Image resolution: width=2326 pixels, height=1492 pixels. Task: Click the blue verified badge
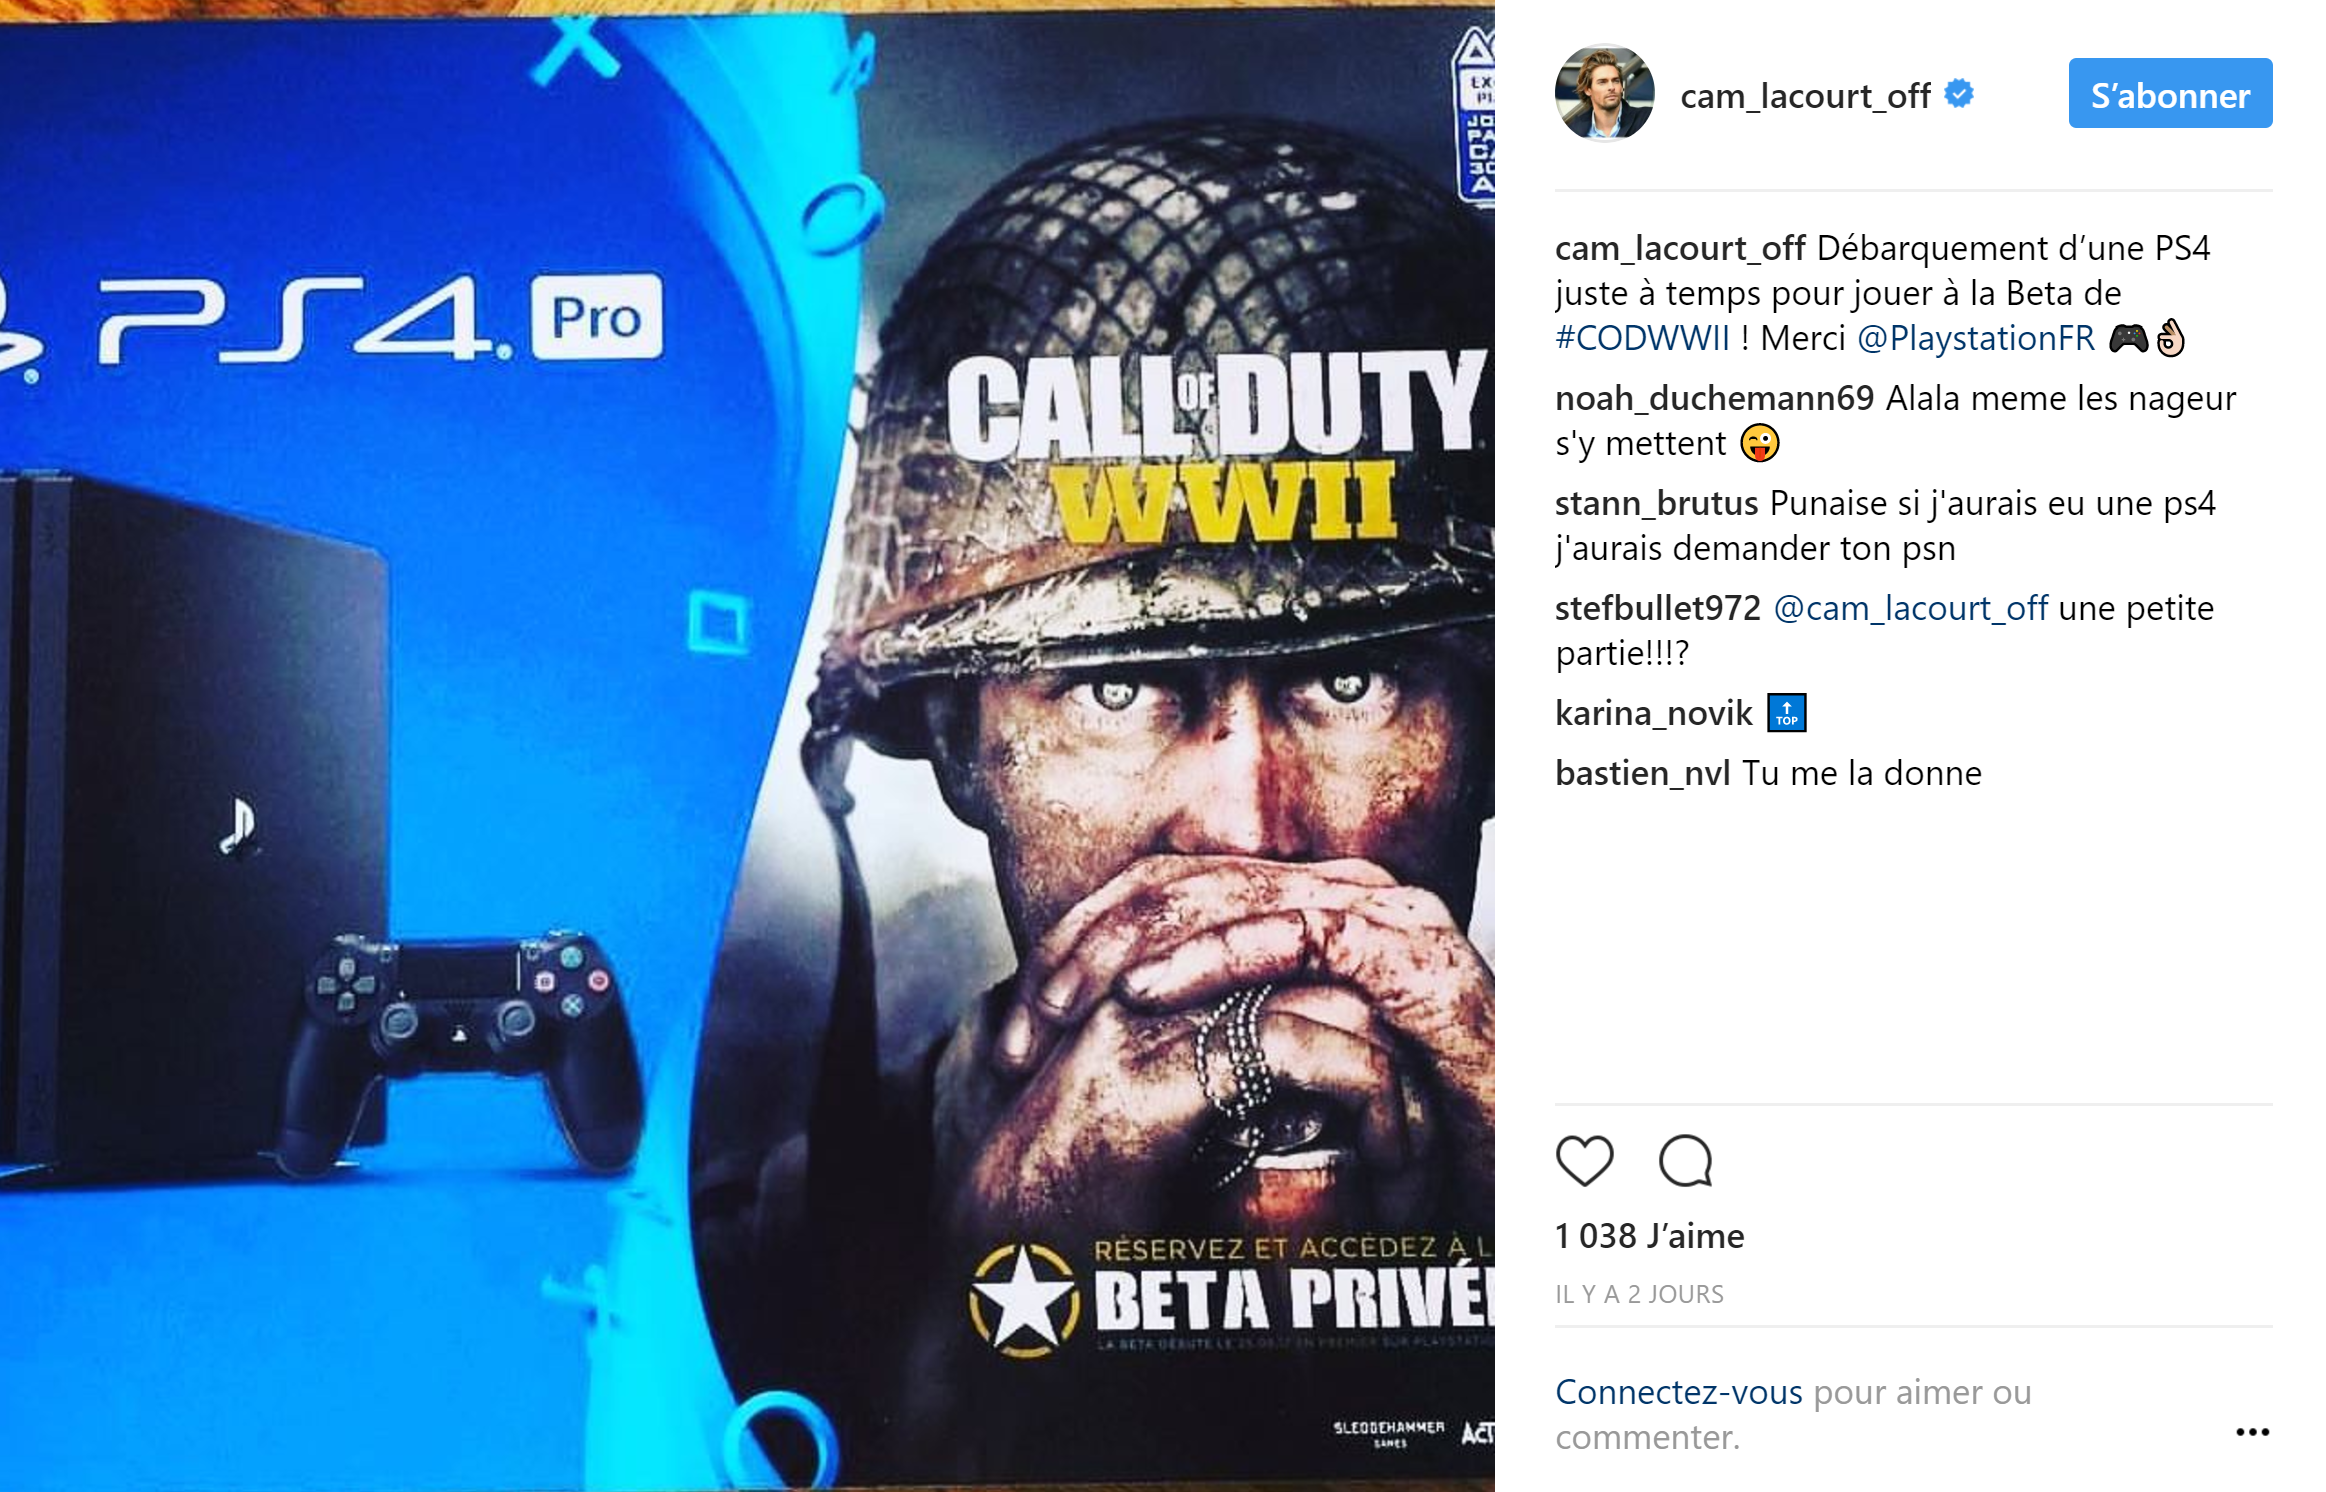click(1959, 94)
